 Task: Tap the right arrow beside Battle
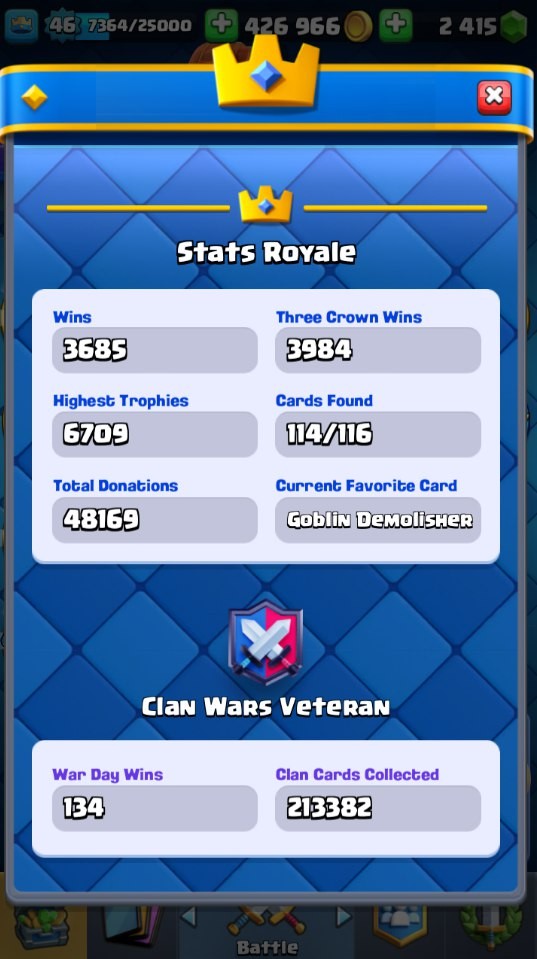[x=344, y=916]
